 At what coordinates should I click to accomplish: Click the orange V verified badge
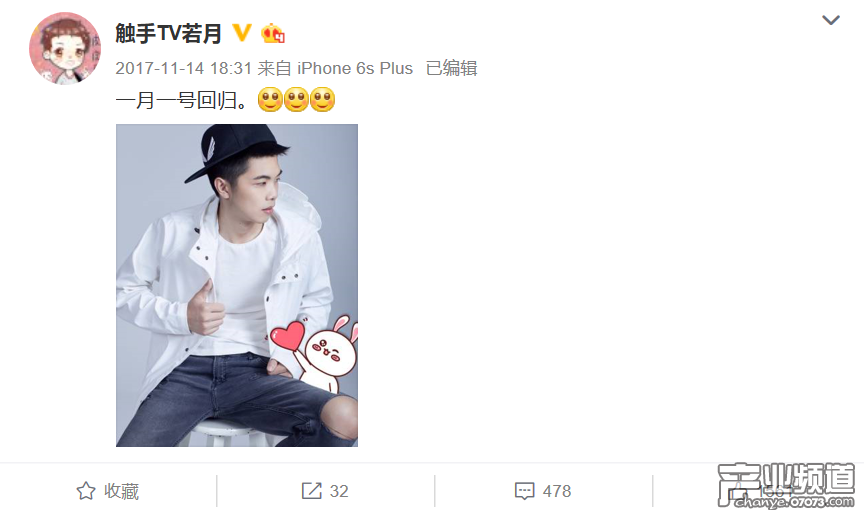242,33
